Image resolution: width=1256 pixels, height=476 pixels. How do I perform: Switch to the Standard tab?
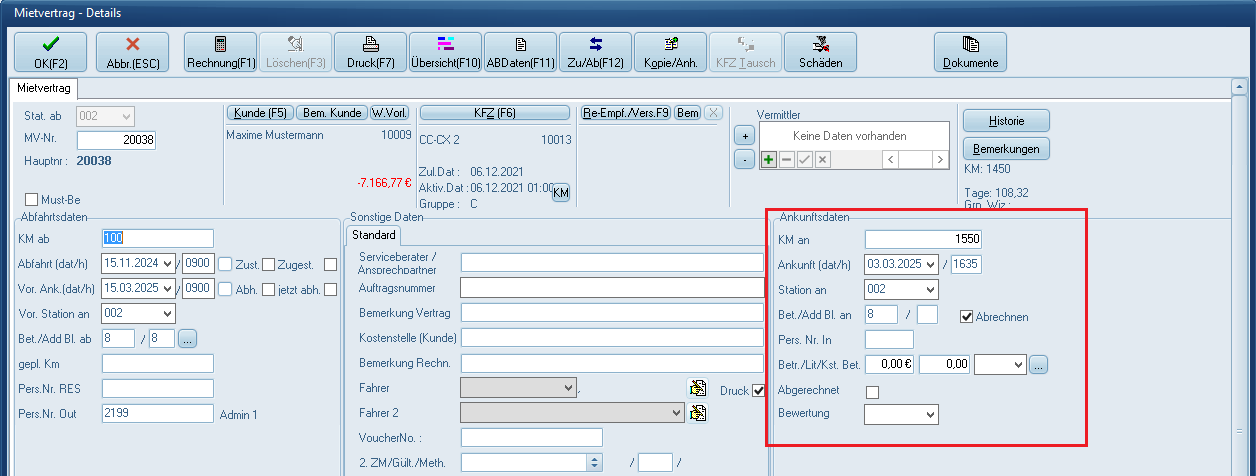[x=374, y=236]
